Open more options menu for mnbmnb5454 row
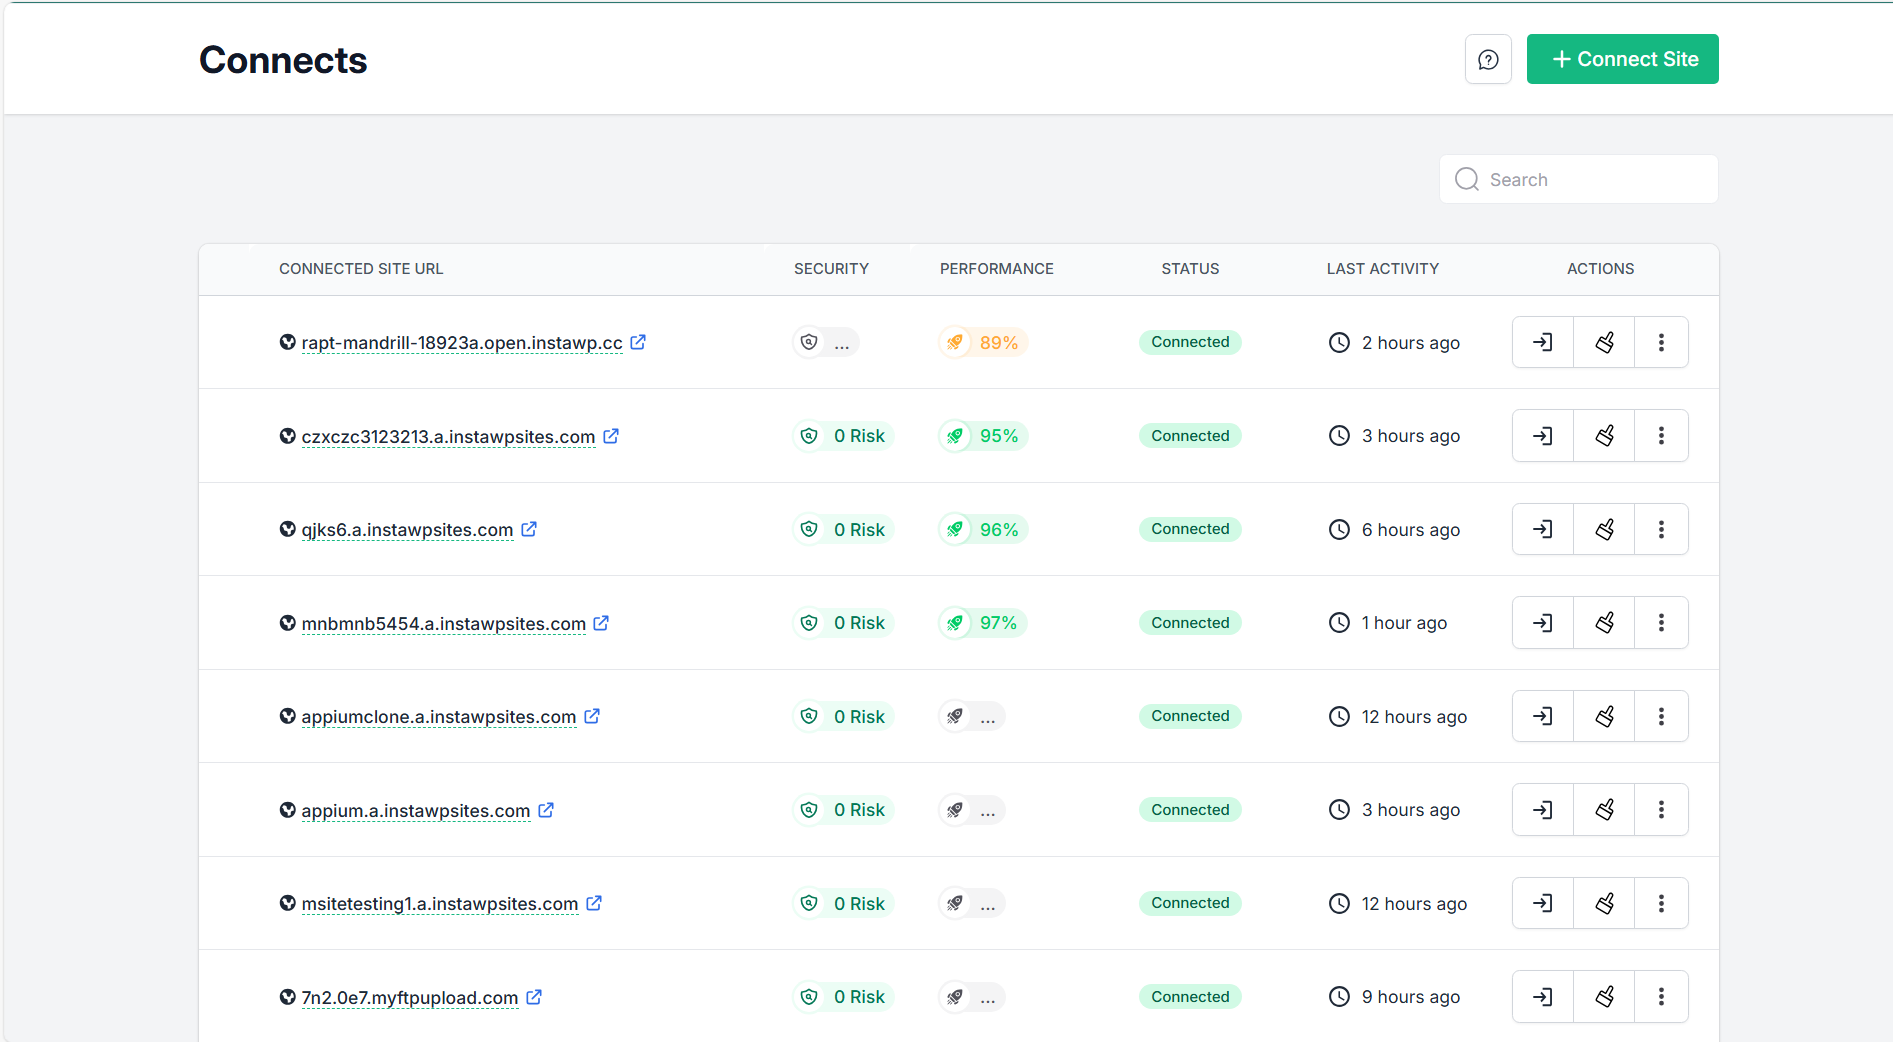The height and width of the screenshot is (1042, 1893). click(x=1661, y=623)
